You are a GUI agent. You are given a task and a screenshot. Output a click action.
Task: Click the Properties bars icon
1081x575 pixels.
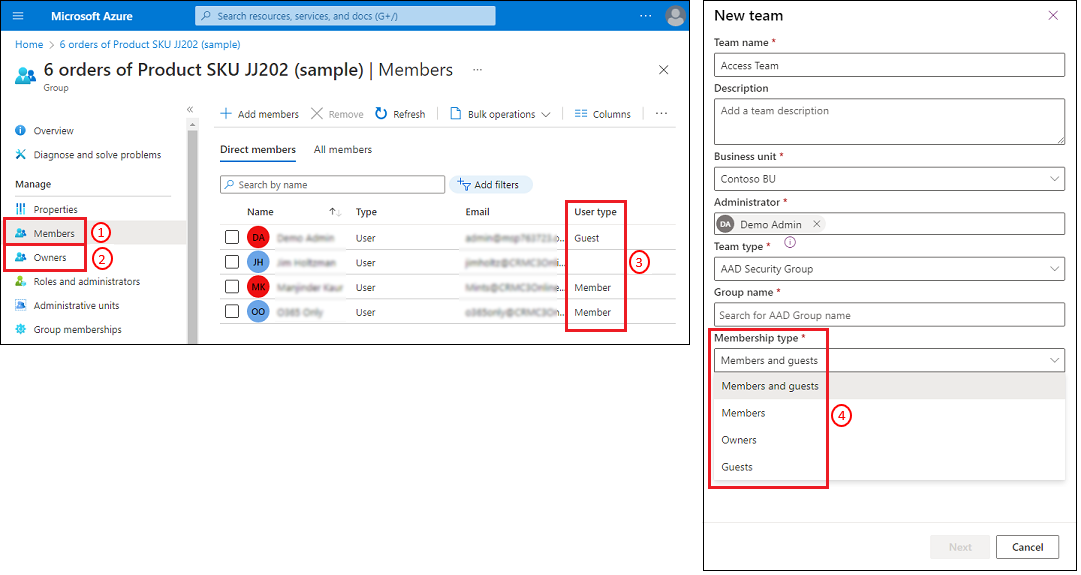21,209
